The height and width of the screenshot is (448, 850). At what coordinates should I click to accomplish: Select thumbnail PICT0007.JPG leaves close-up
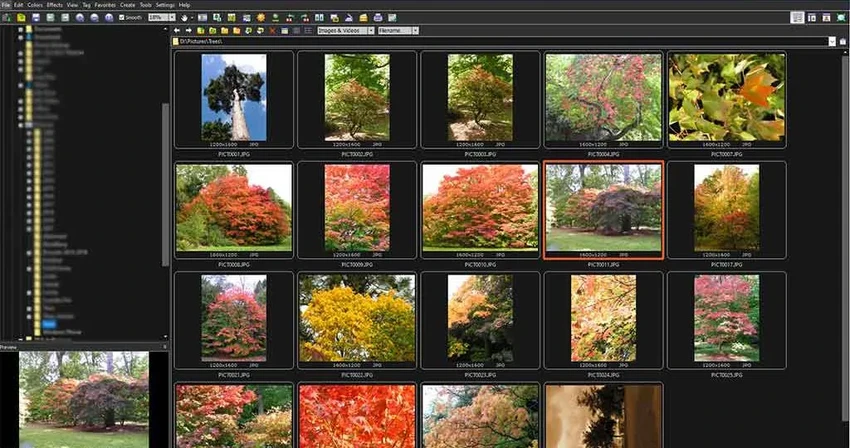coord(726,98)
